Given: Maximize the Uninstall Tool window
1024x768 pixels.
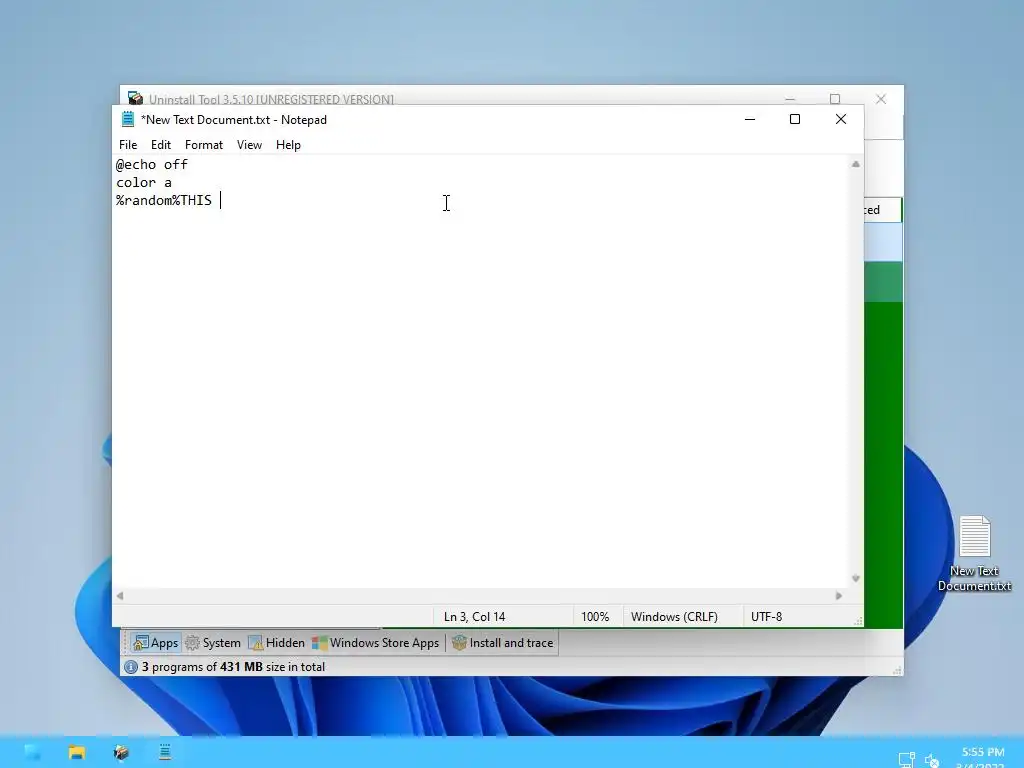Looking at the screenshot, I should point(835,99).
